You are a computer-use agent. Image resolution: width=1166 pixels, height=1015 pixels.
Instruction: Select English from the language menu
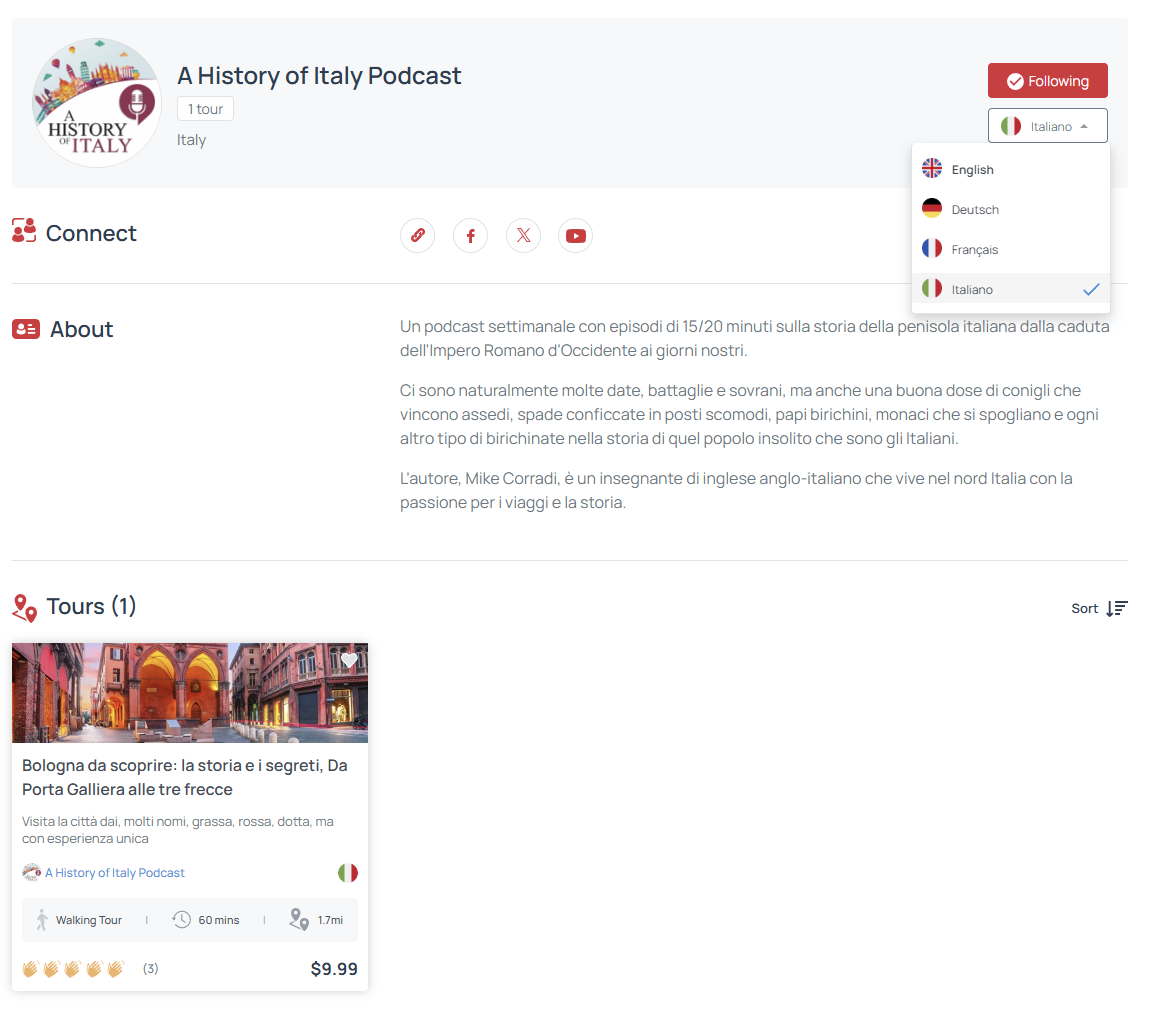[1011, 170]
